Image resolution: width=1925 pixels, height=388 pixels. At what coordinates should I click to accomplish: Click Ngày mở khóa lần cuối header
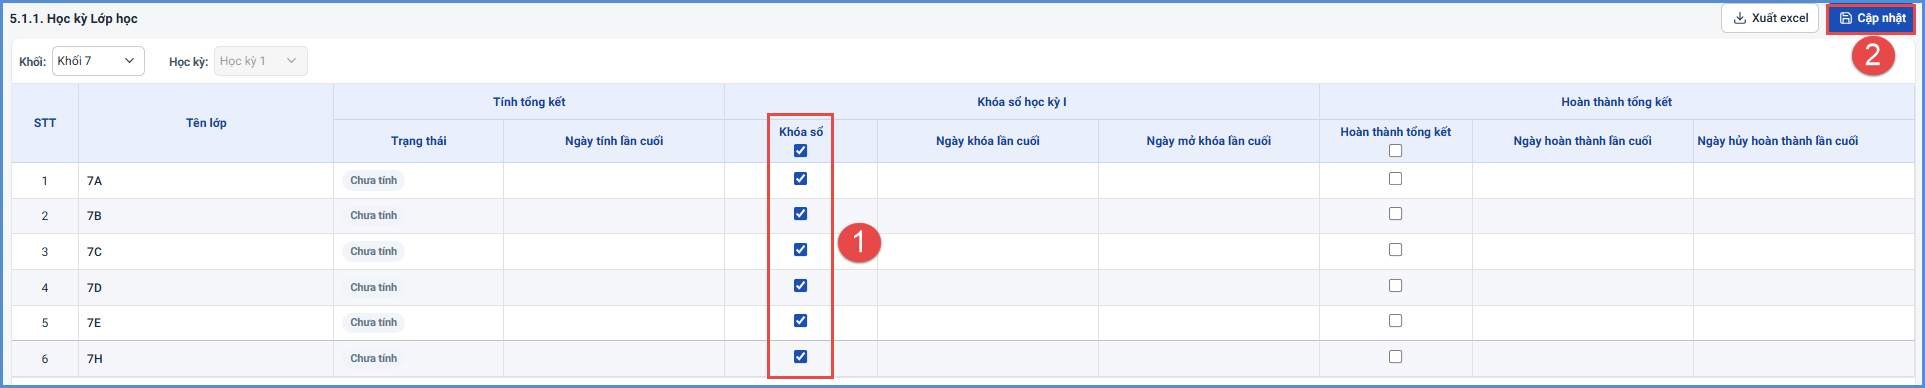[x=1209, y=141]
